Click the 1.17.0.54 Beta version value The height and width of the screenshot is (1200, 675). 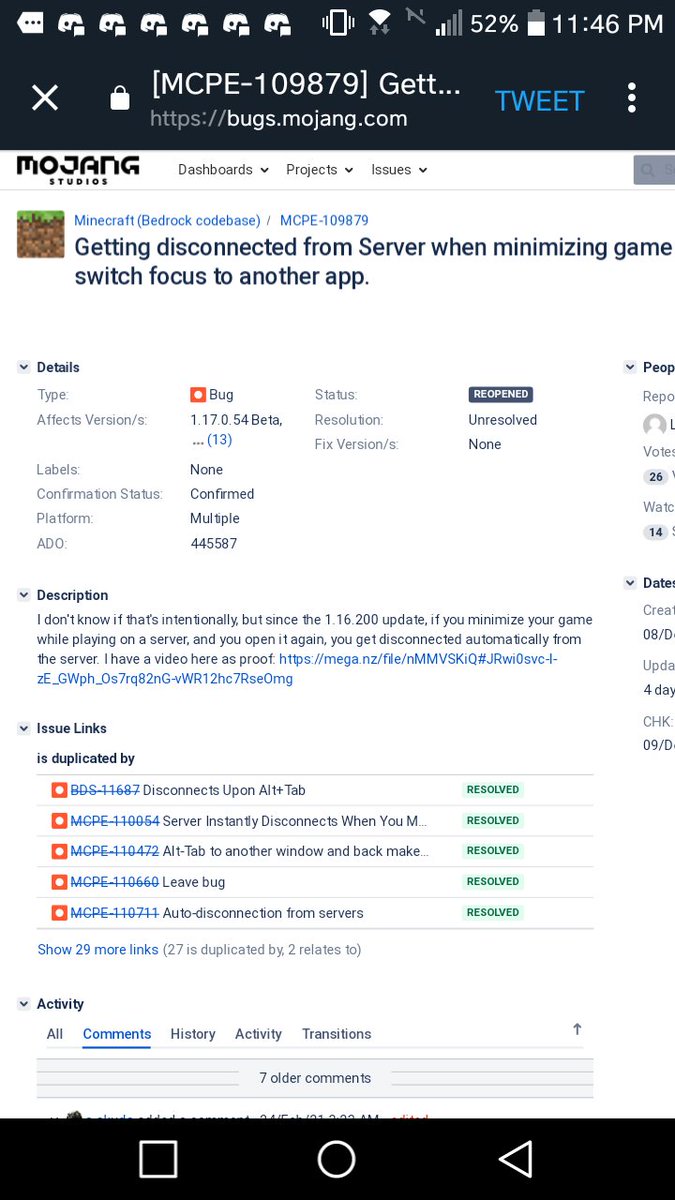click(x=236, y=420)
